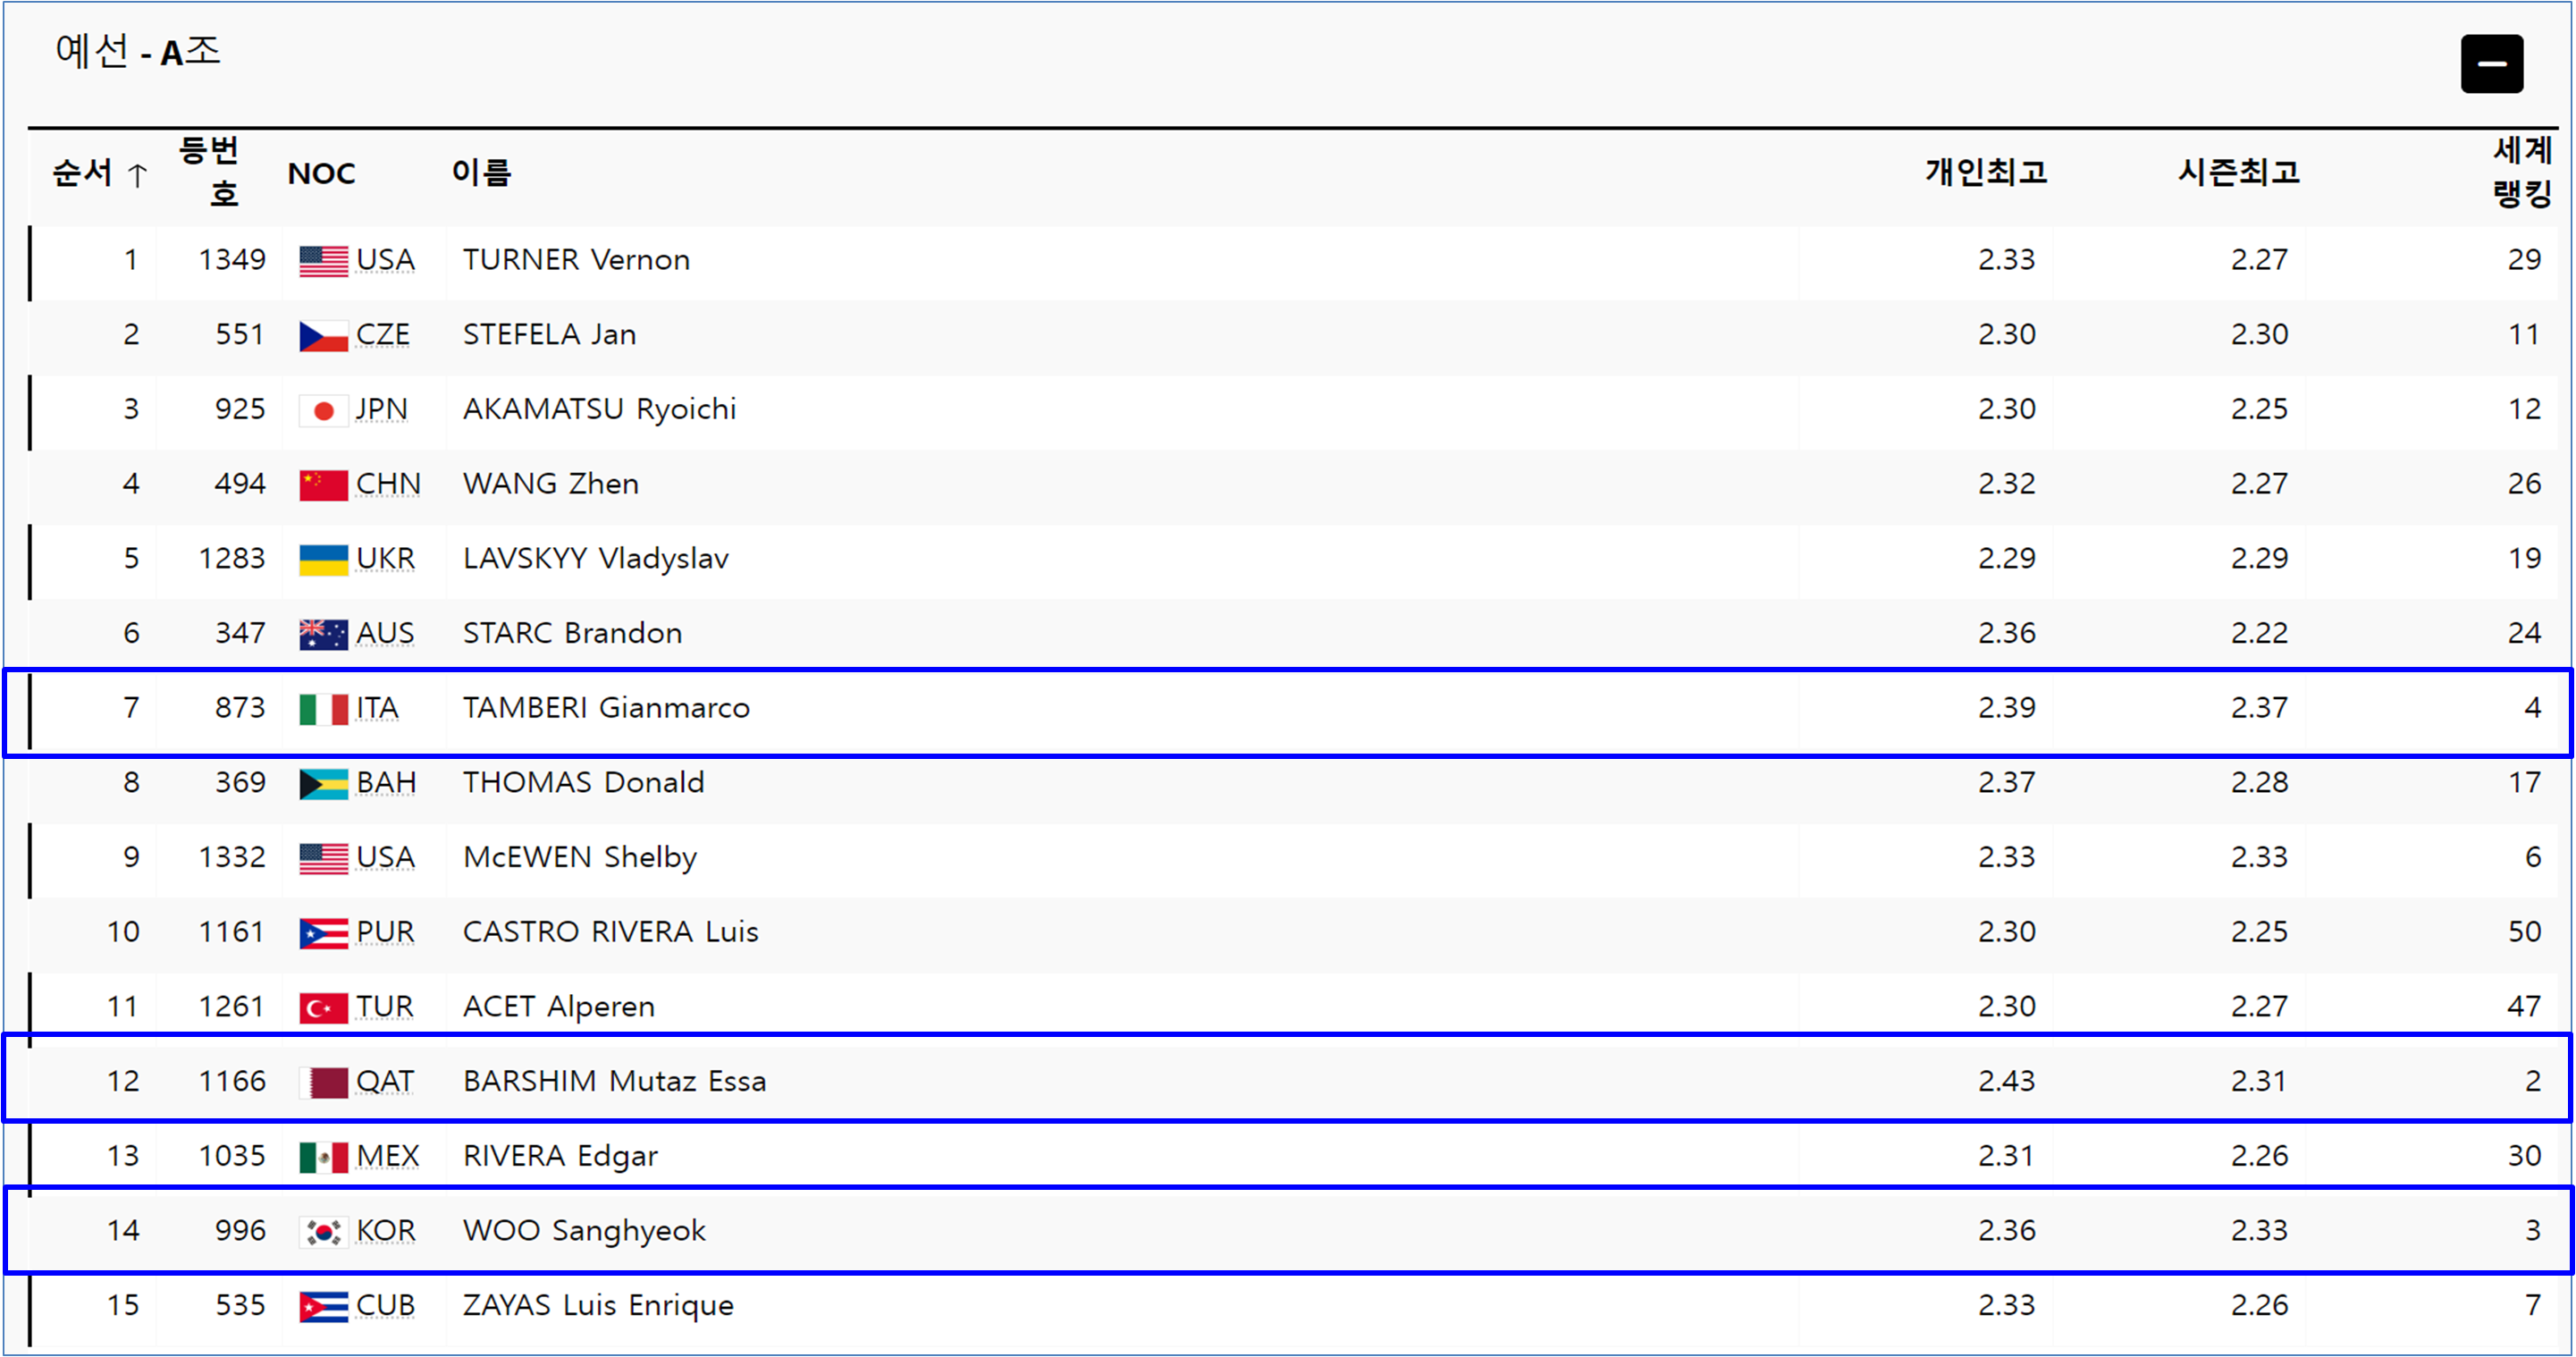
Task: Select athlete name ACET Alperen
Action: point(559,1007)
